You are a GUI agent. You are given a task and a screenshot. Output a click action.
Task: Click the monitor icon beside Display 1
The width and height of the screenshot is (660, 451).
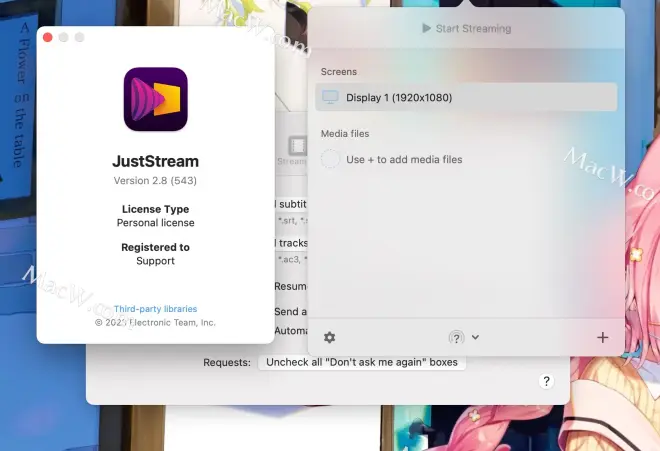click(331, 97)
